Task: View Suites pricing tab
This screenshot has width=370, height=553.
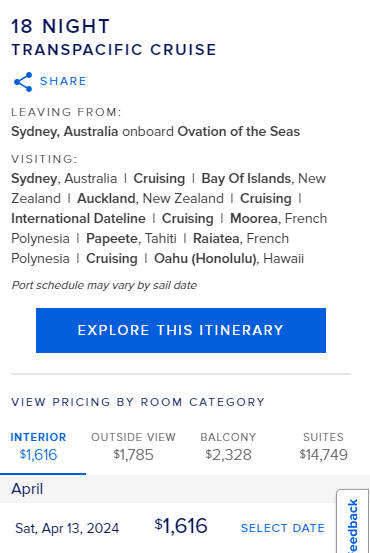Action: tap(323, 446)
